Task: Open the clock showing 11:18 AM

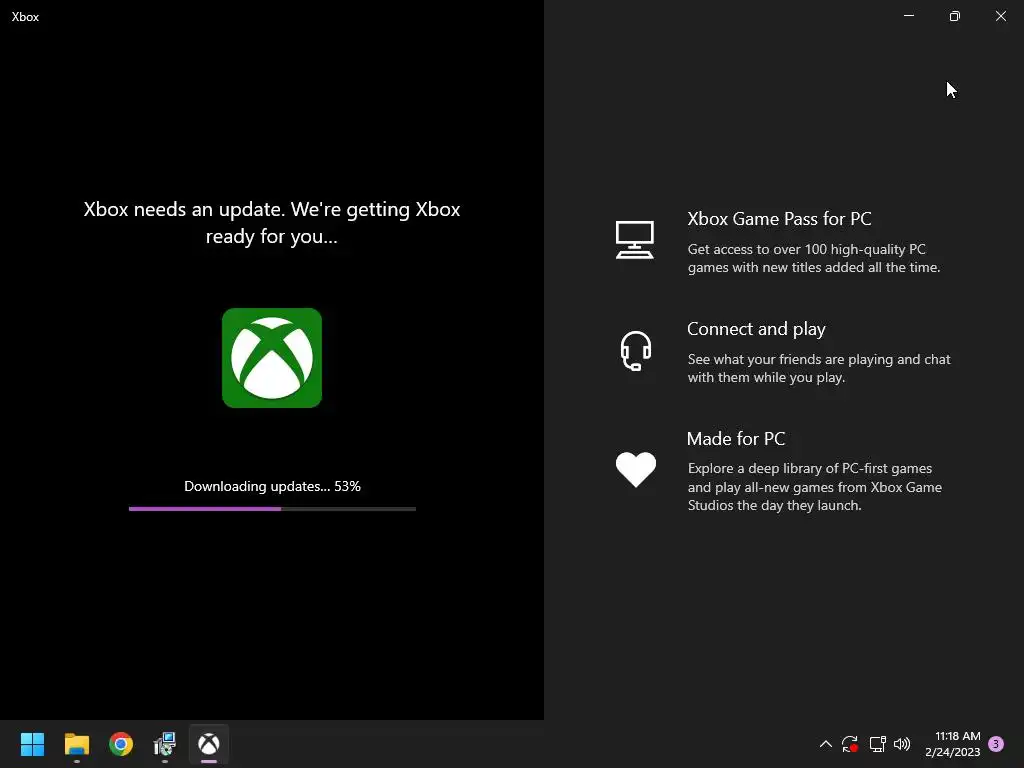Action: 953,744
